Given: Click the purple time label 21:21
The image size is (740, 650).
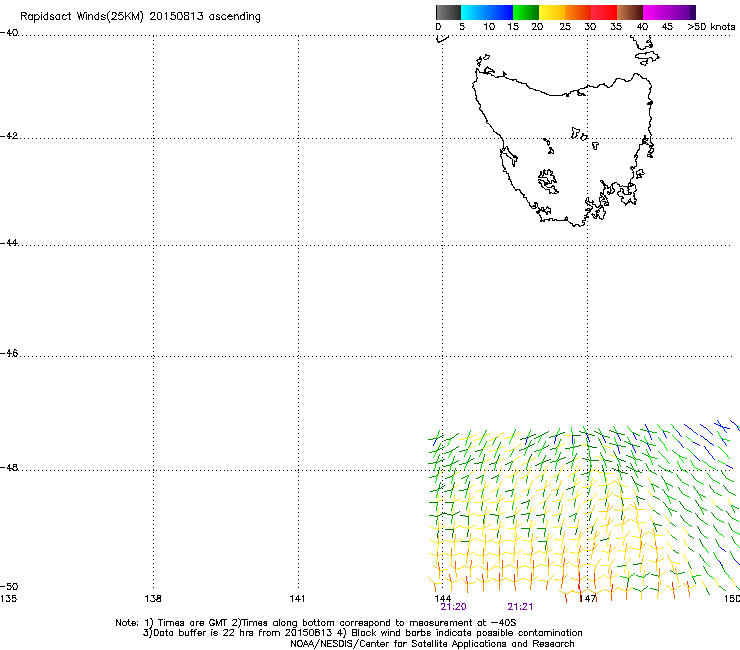Looking at the screenshot, I should (x=520, y=607).
